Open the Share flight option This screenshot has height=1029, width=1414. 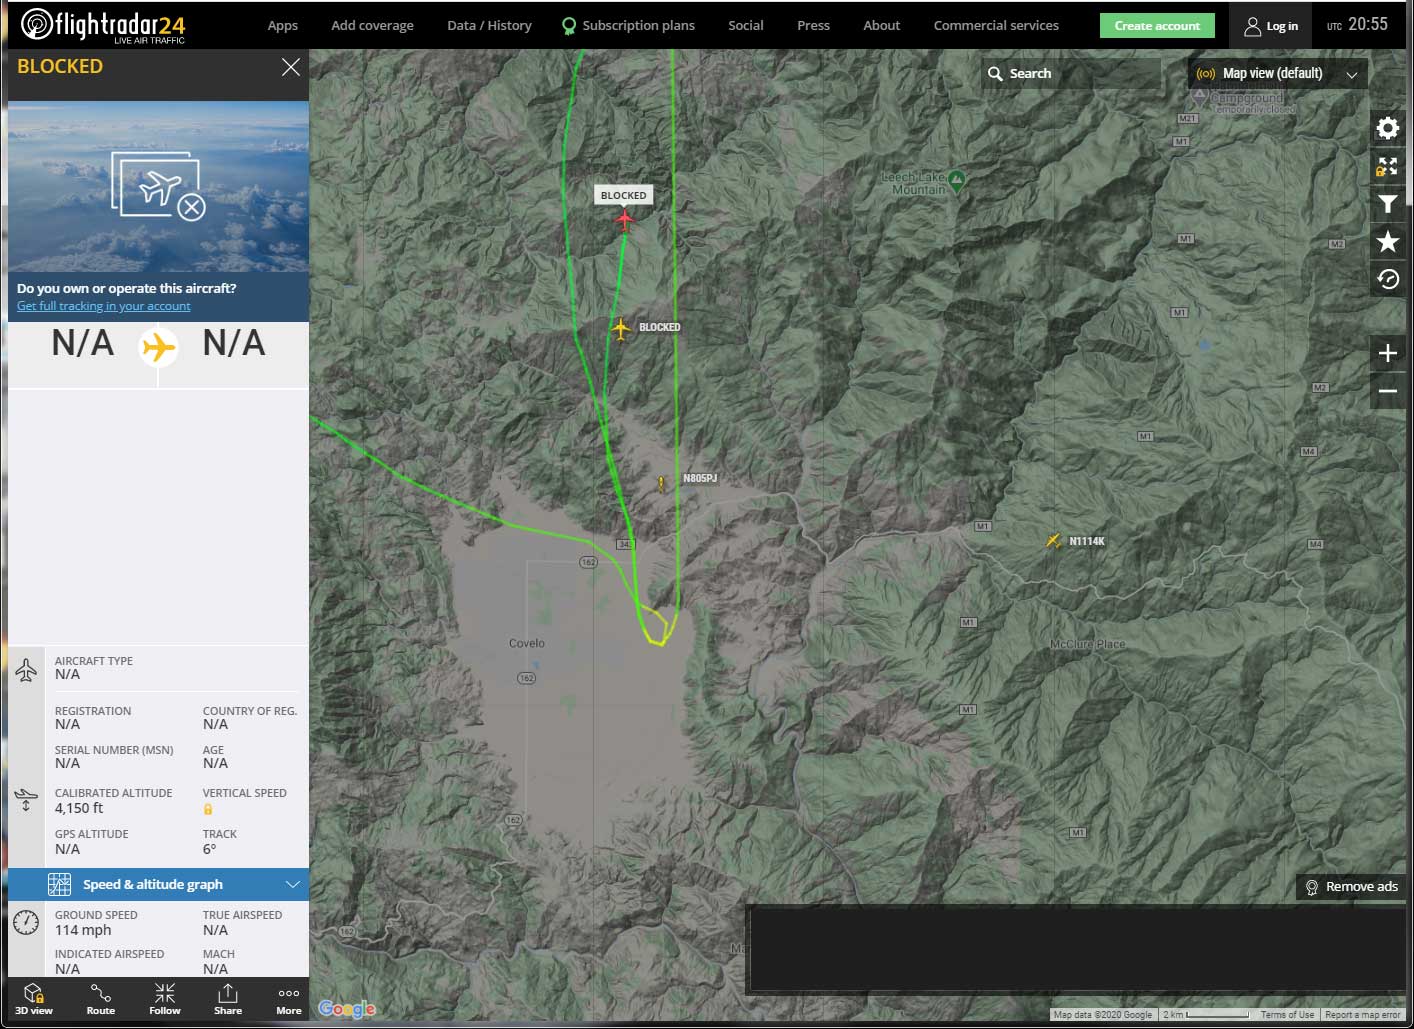point(228,998)
